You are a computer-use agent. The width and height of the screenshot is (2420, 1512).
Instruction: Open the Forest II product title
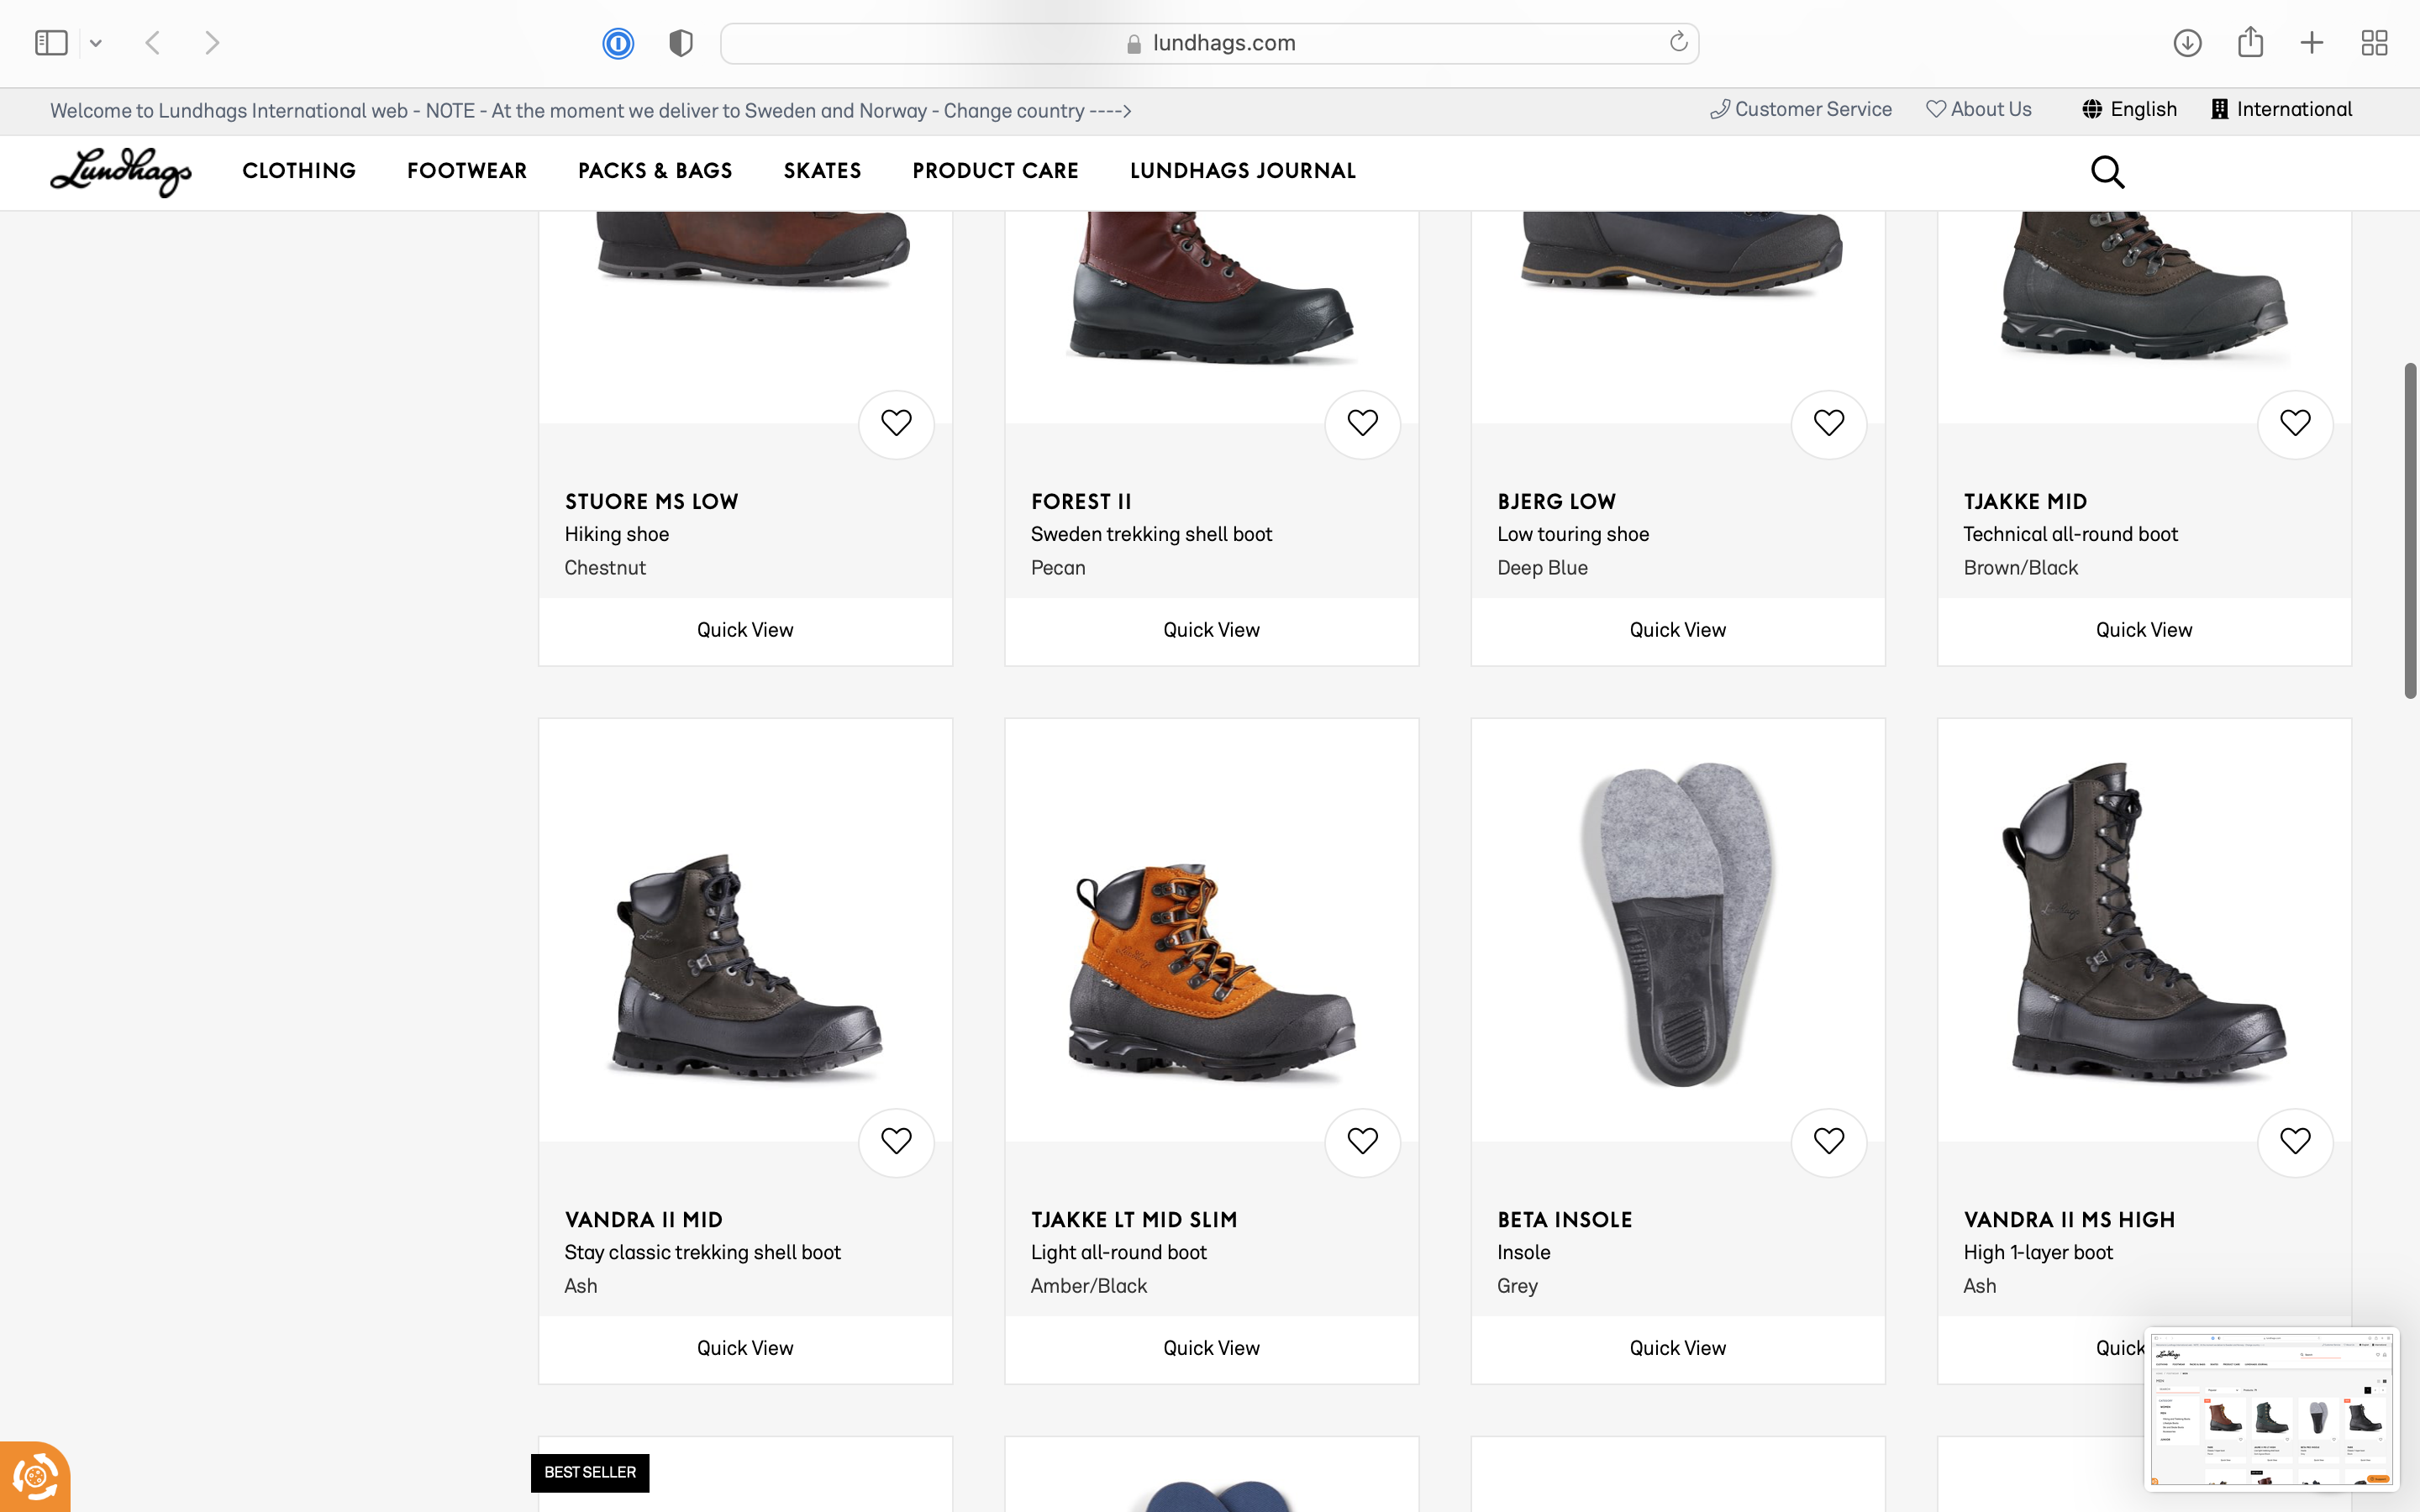(1081, 502)
